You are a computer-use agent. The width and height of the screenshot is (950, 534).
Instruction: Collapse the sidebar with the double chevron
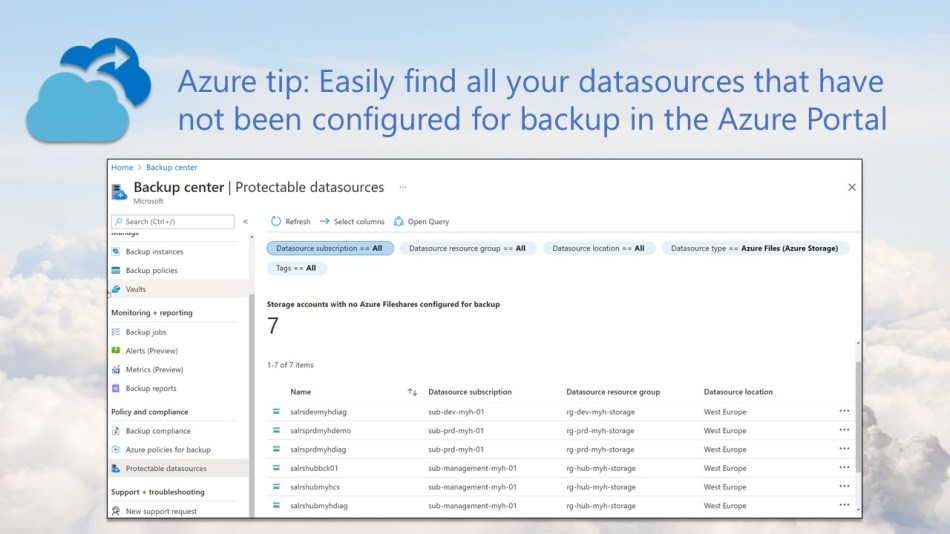click(246, 222)
